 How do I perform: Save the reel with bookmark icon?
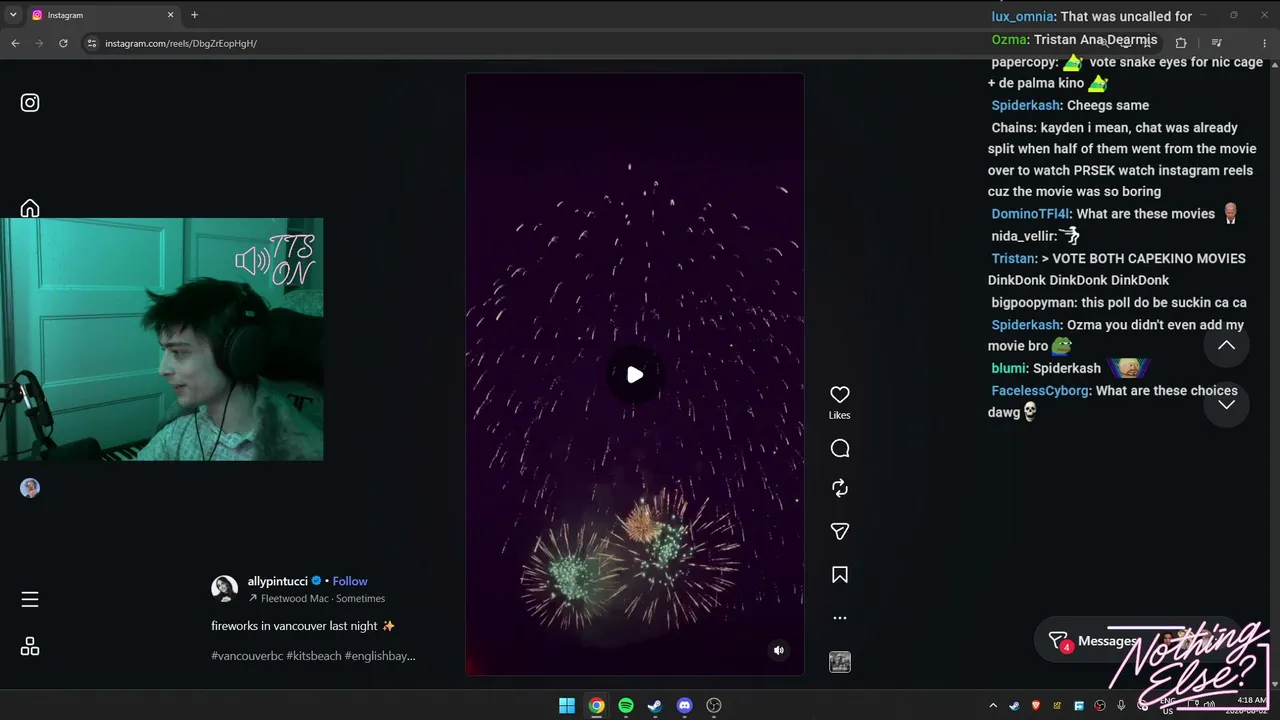click(x=840, y=575)
